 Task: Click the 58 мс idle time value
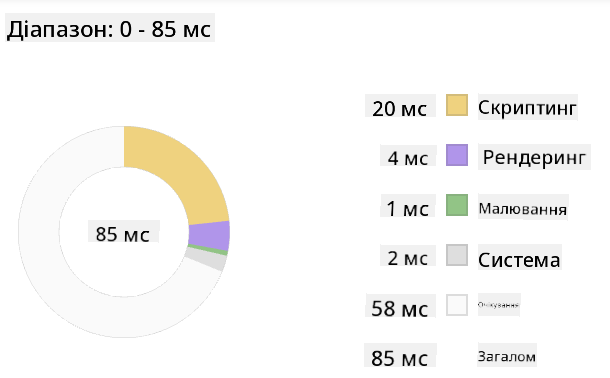pos(400,309)
